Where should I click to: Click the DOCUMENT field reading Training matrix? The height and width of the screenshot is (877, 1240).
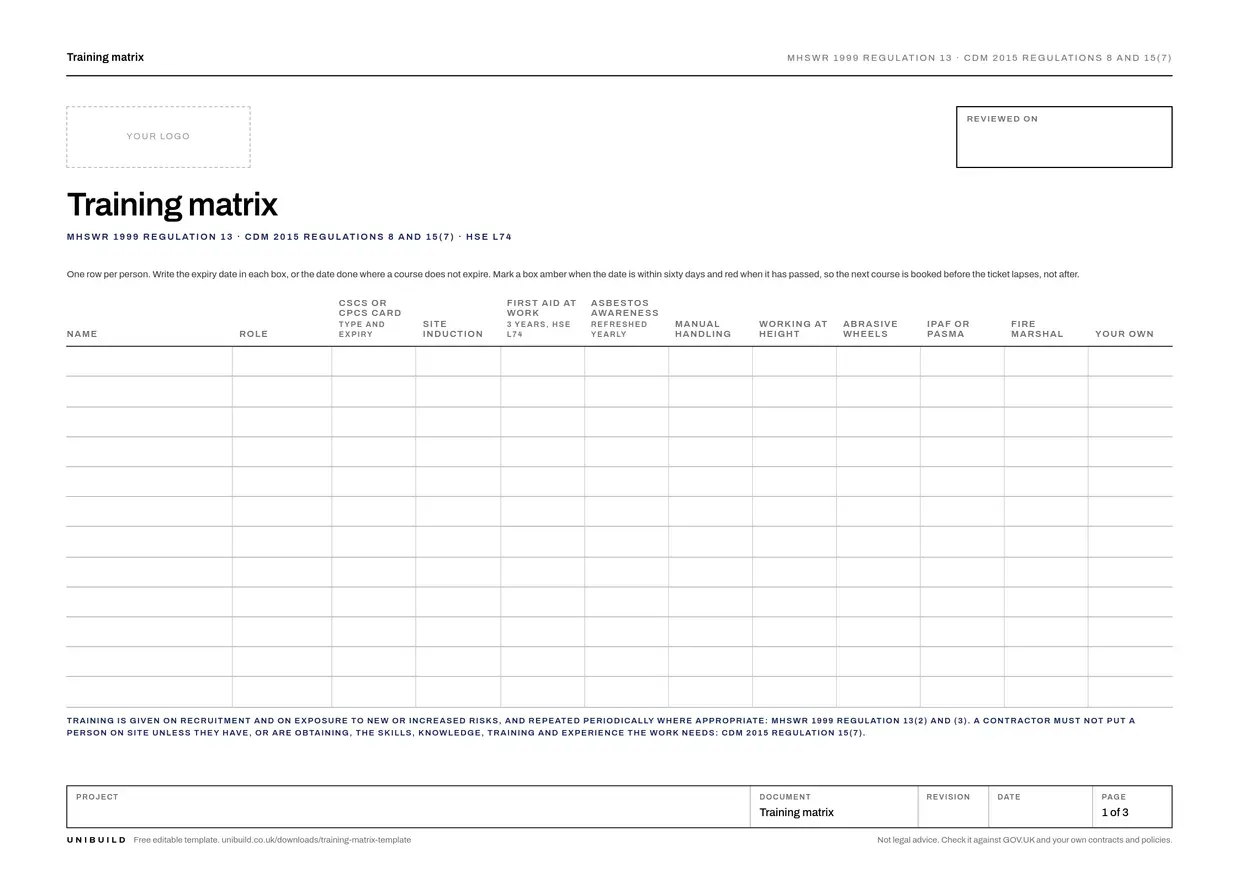pos(833,807)
